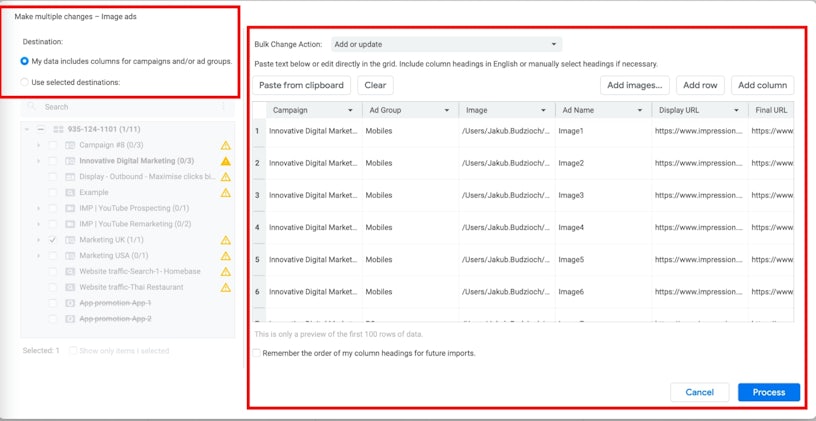Click campaign type icon for IMP YouTube Prospecting

pos(70,208)
